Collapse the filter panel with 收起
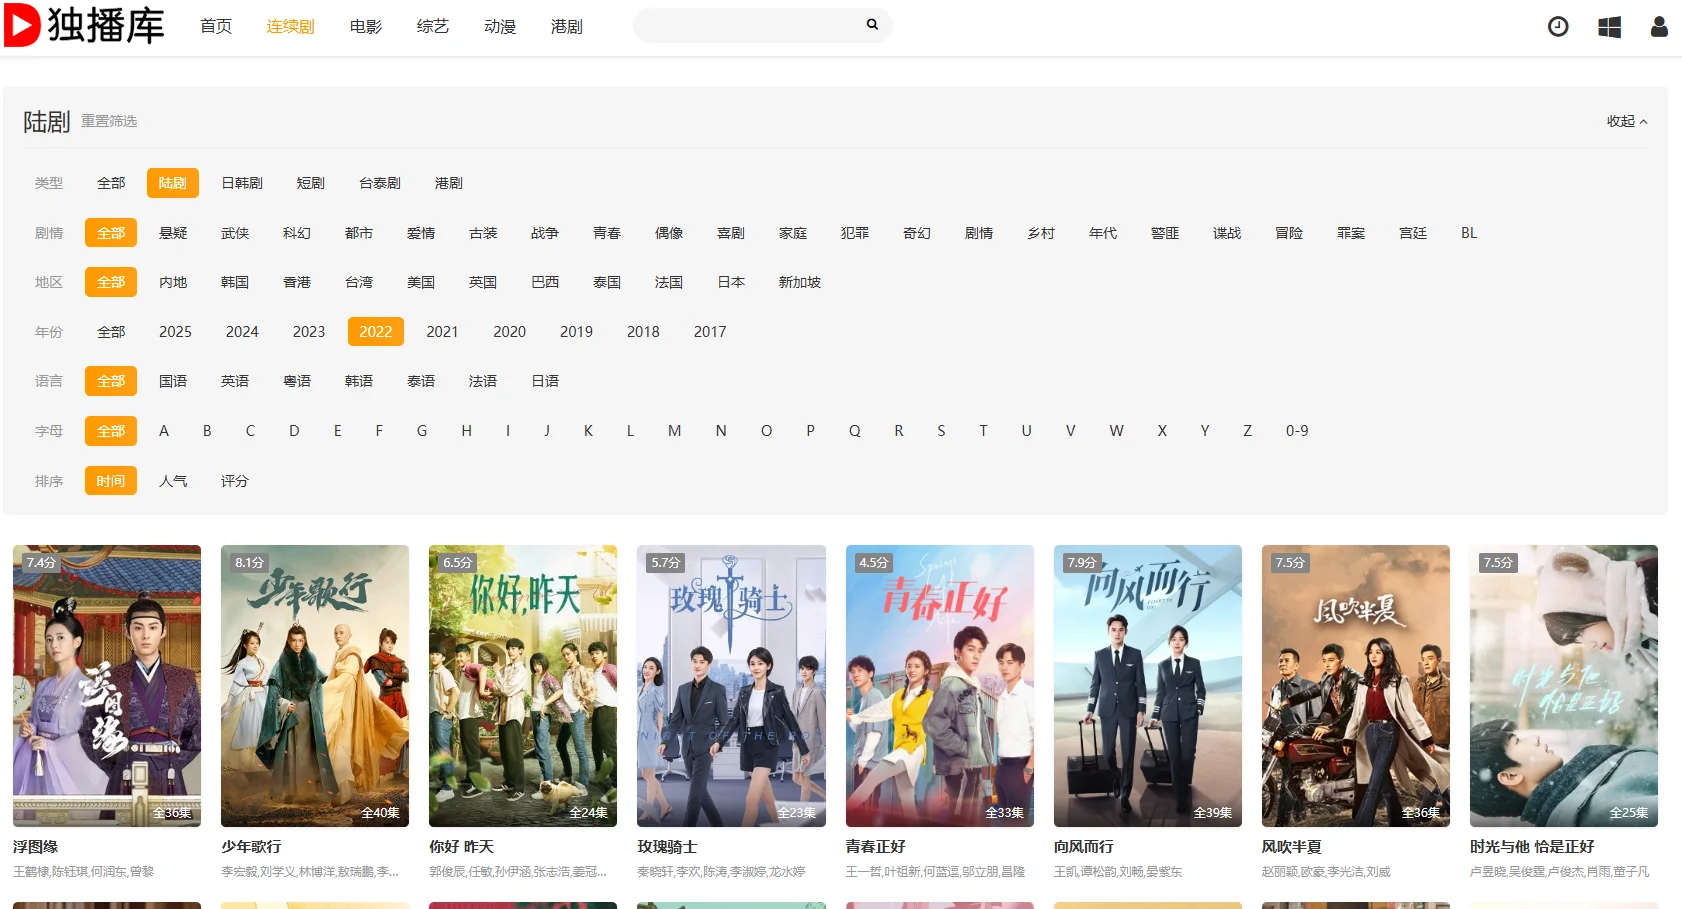The height and width of the screenshot is (909, 1682). point(1627,121)
